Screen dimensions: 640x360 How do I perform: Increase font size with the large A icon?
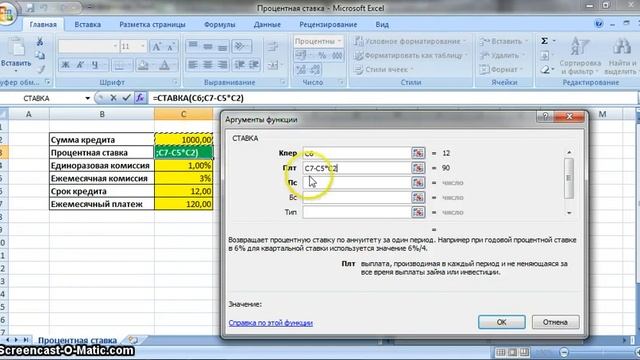coord(156,47)
